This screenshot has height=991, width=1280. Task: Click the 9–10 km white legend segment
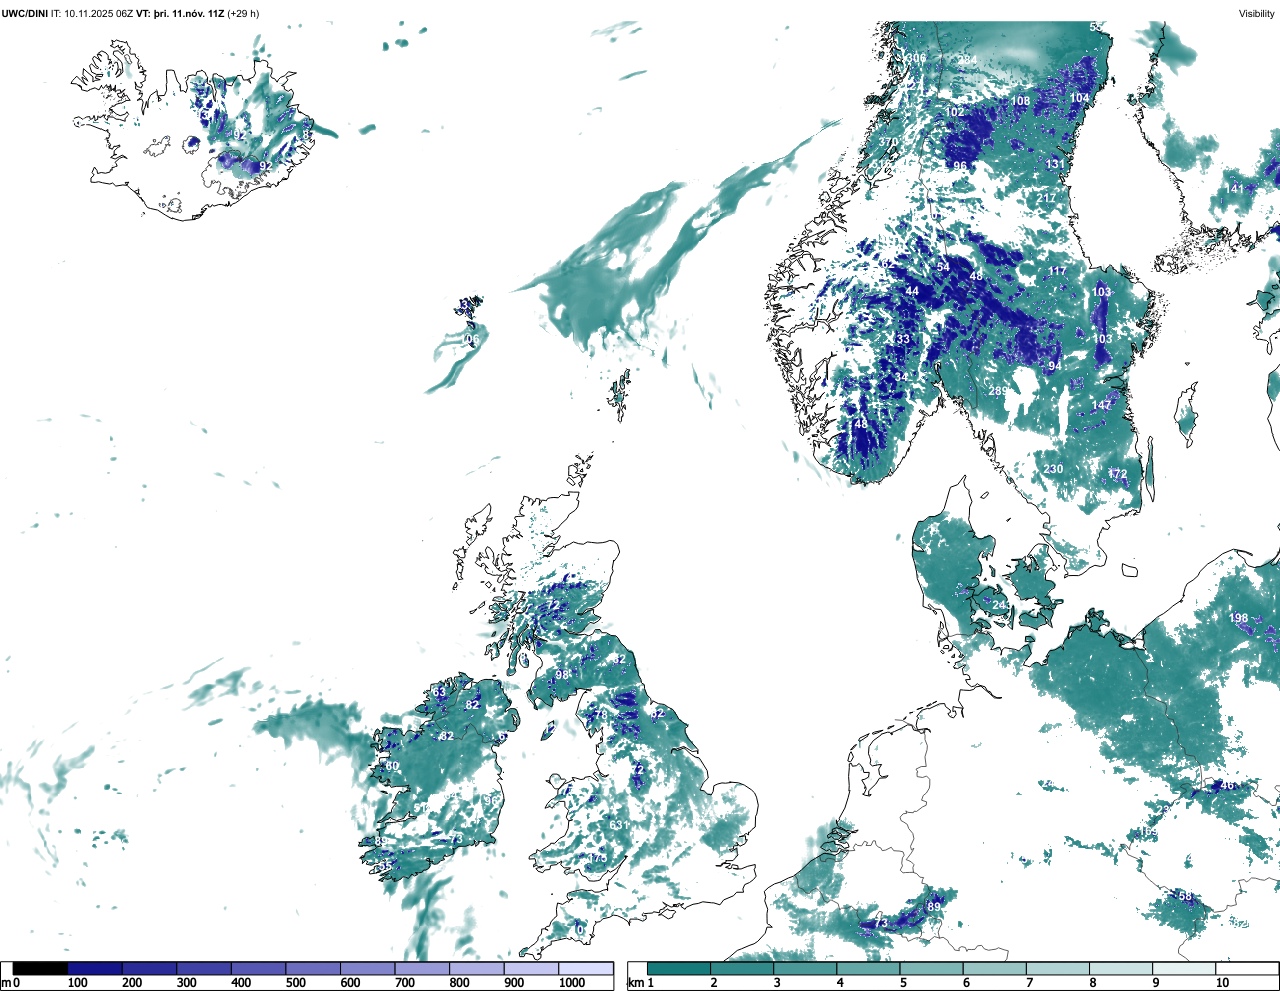[x=1184, y=968]
